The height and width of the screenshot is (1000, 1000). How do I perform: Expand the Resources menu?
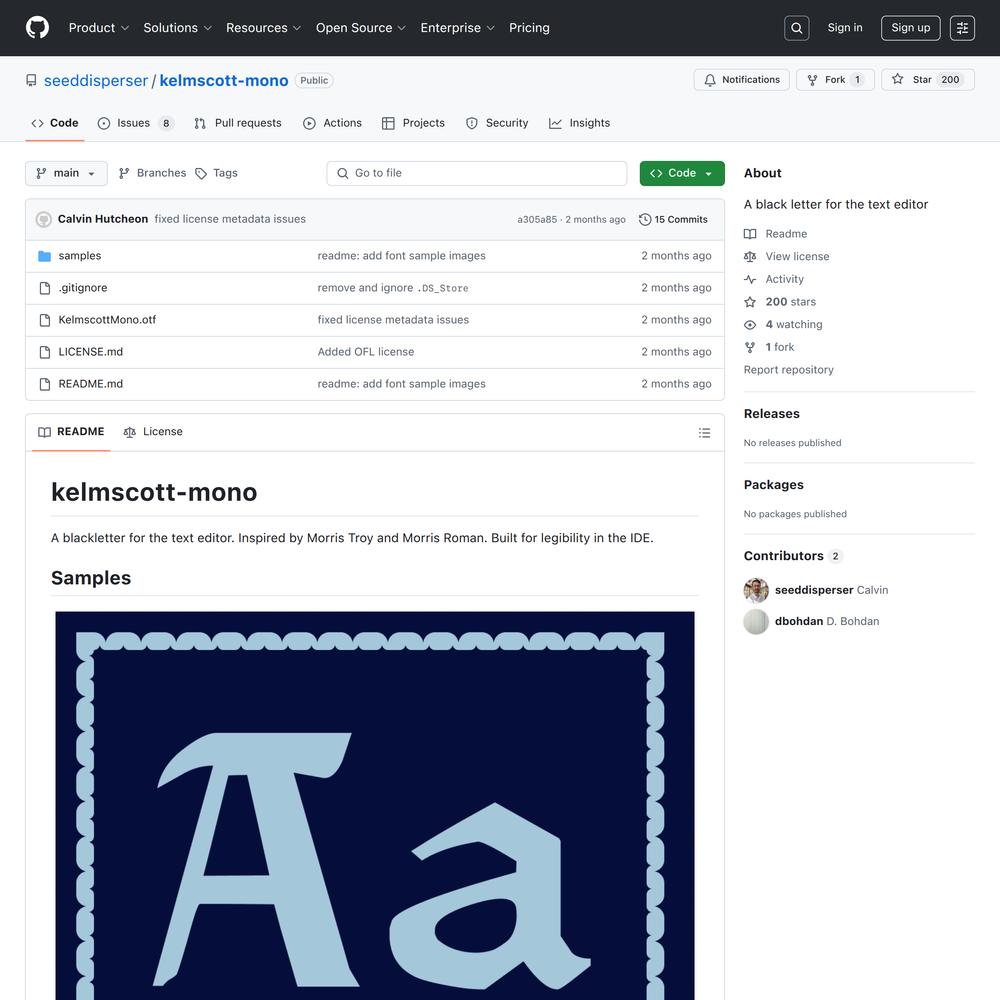point(263,28)
